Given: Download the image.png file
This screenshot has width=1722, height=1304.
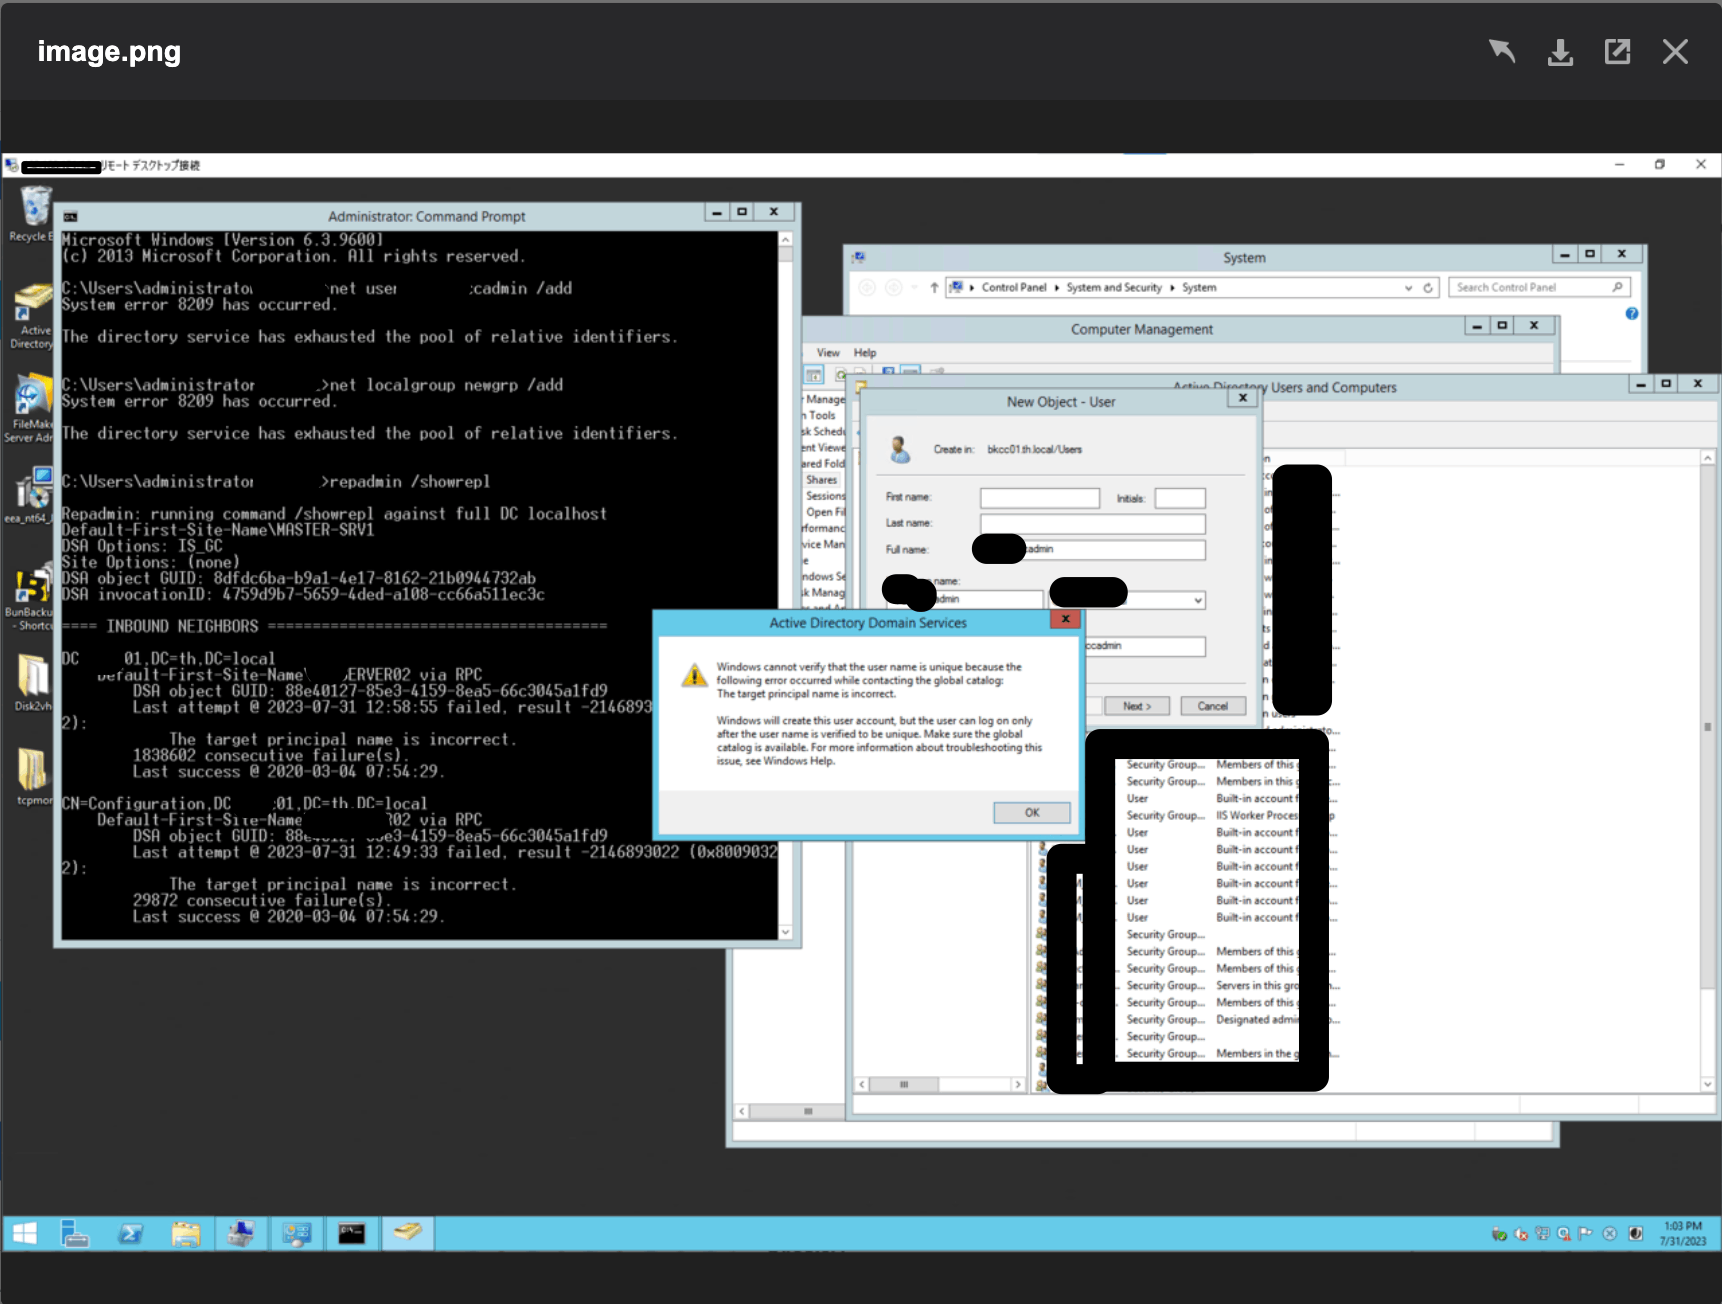Looking at the screenshot, I should 1560,52.
